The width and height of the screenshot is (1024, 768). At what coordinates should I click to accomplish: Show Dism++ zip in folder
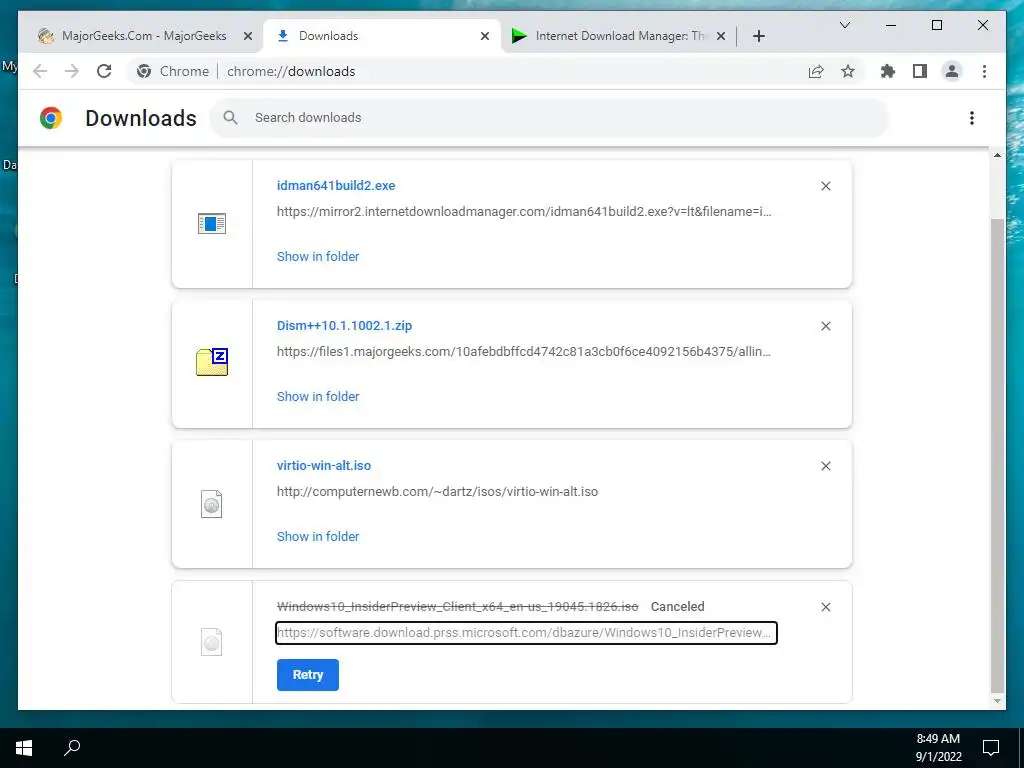pos(318,396)
